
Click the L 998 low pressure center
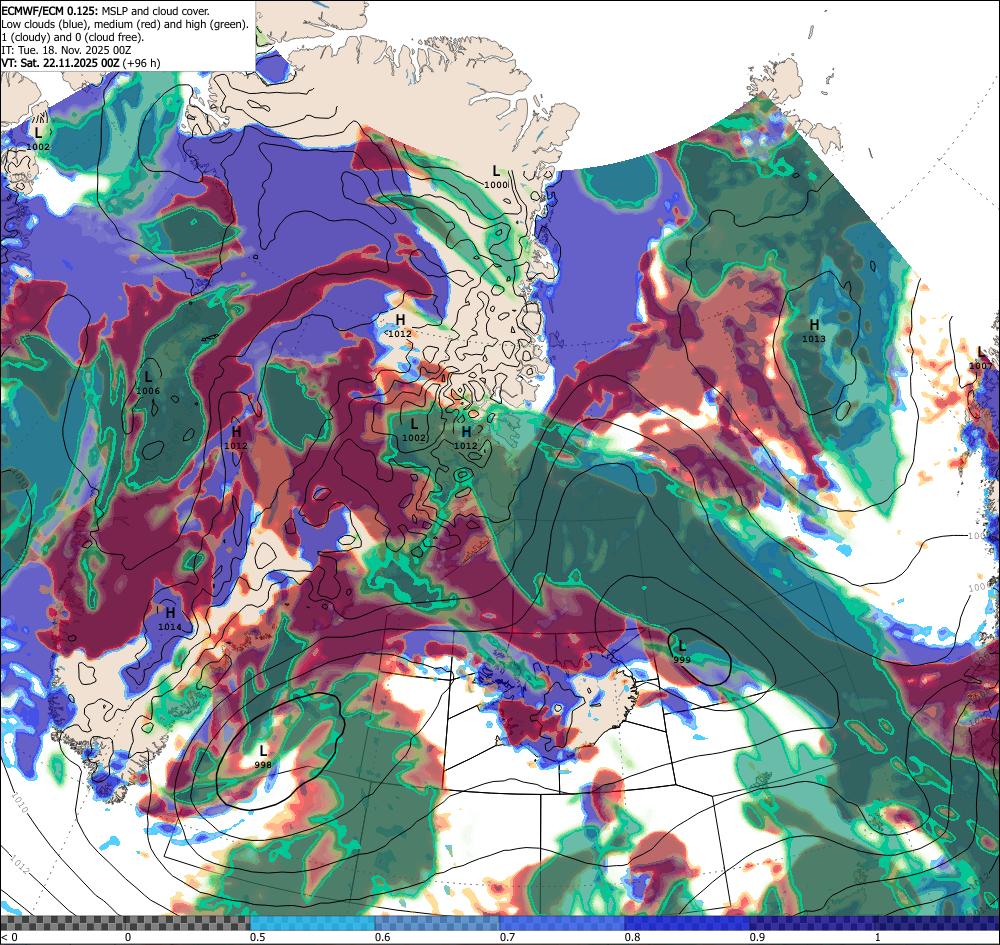[x=263, y=756]
